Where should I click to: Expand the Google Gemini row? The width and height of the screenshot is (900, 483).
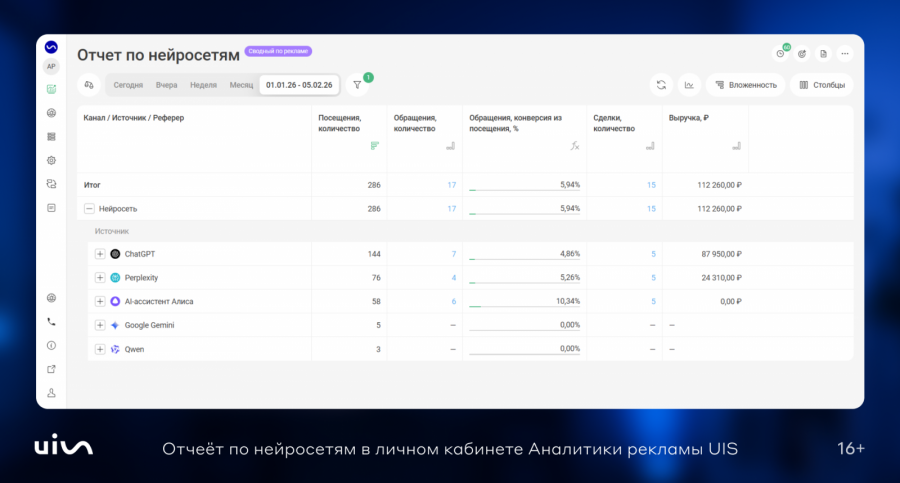pyautogui.click(x=100, y=325)
